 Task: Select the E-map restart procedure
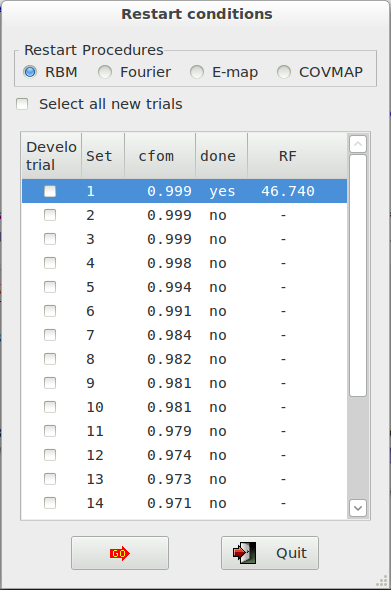coord(197,72)
